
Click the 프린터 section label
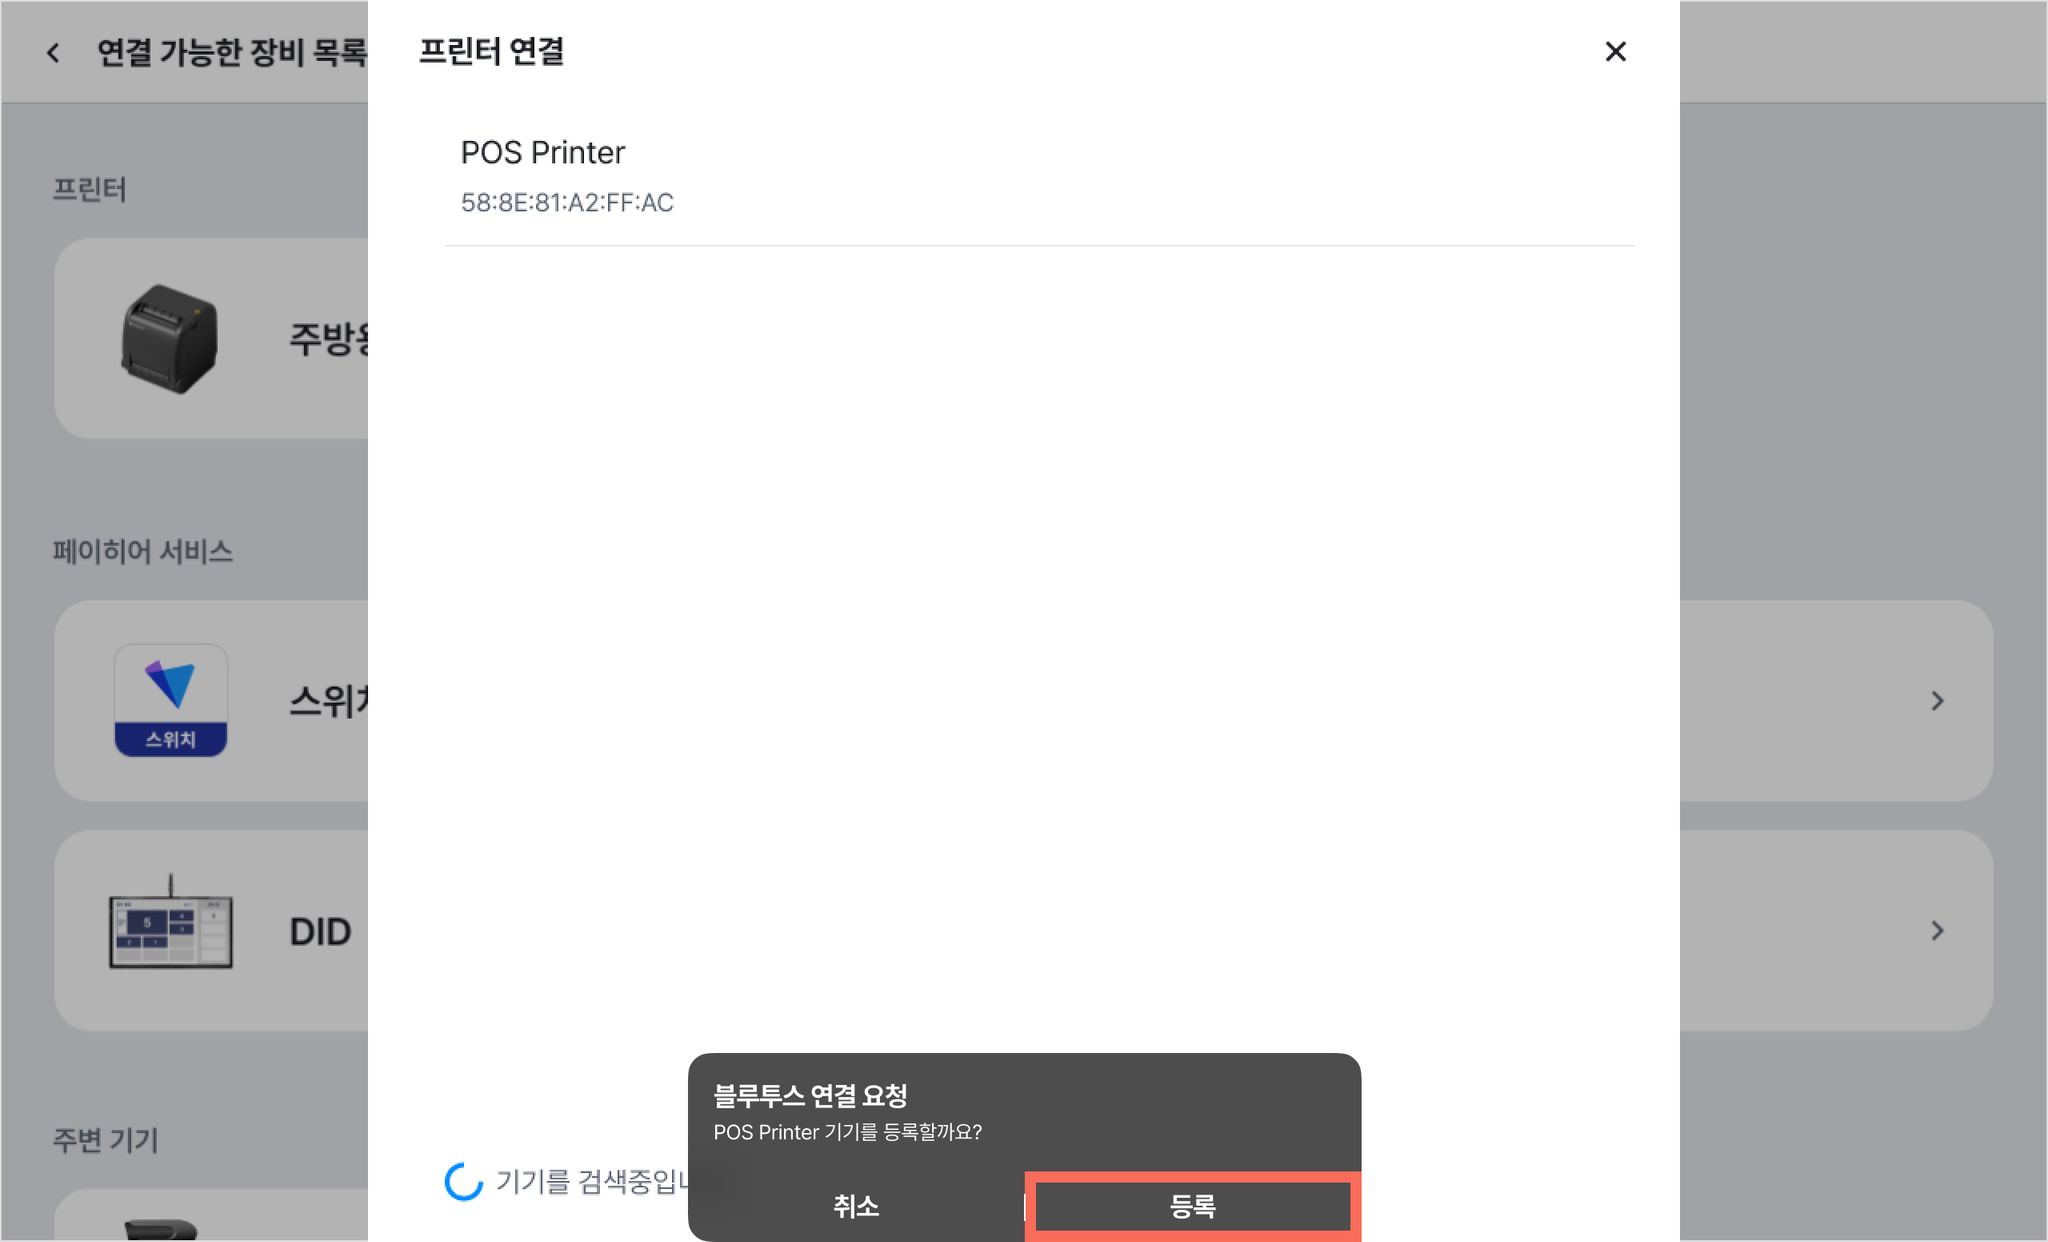[x=89, y=189]
